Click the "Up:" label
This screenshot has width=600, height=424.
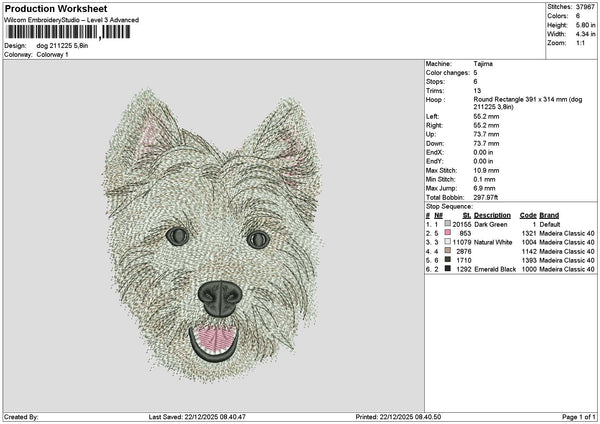coord(430,134)
